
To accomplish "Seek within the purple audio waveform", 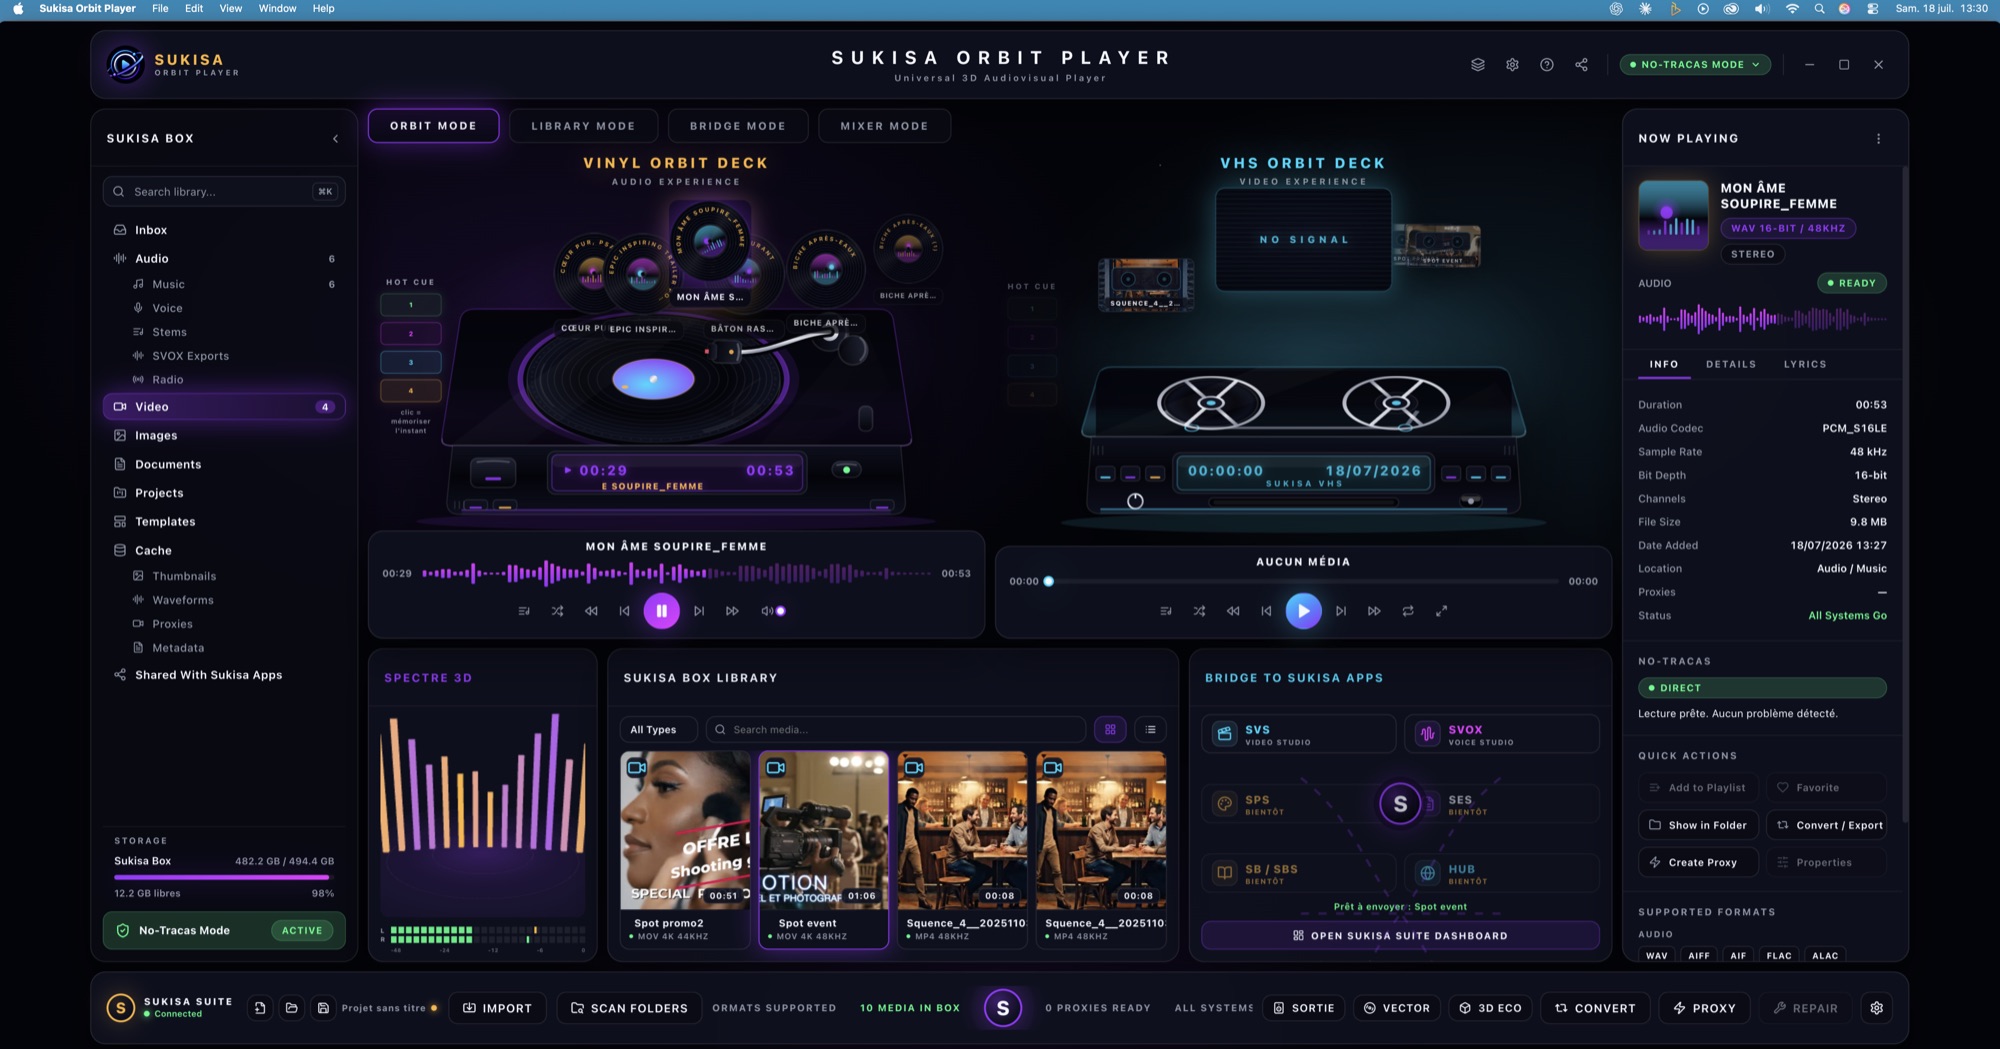I will pyautogui.click(x=676, y=574).
